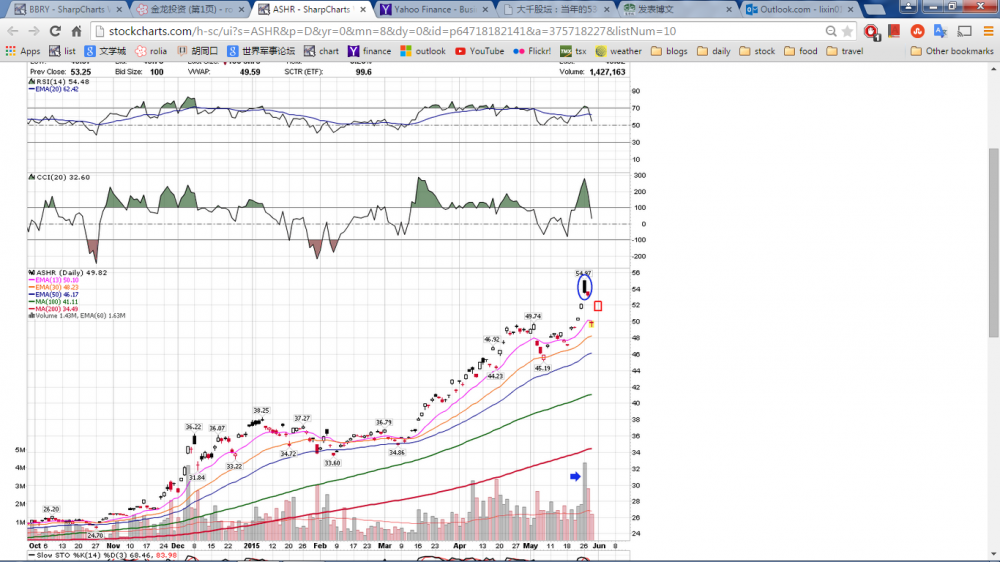Expand the stock bookmarks folder
This screenshot has height=562, width=1000.
756,51
